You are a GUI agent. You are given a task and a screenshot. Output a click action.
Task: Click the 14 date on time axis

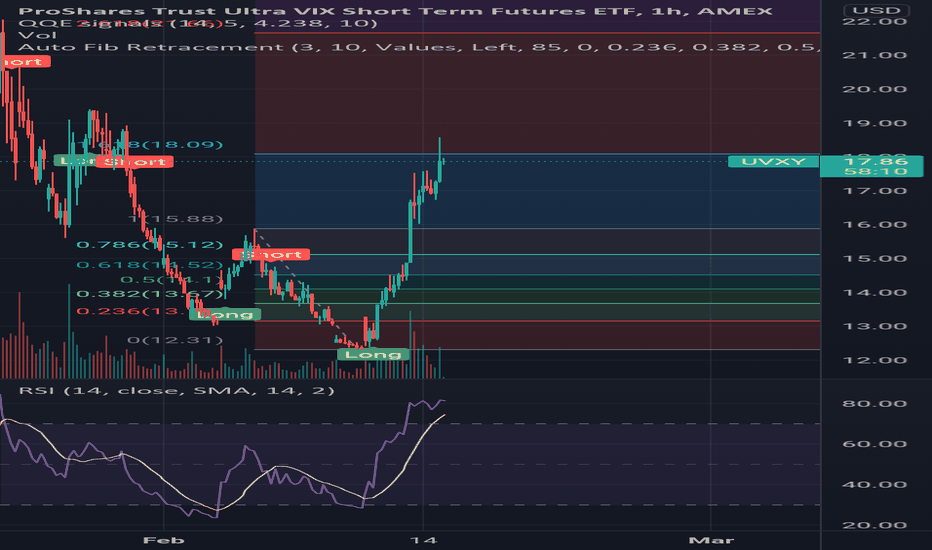pos(423,540)
